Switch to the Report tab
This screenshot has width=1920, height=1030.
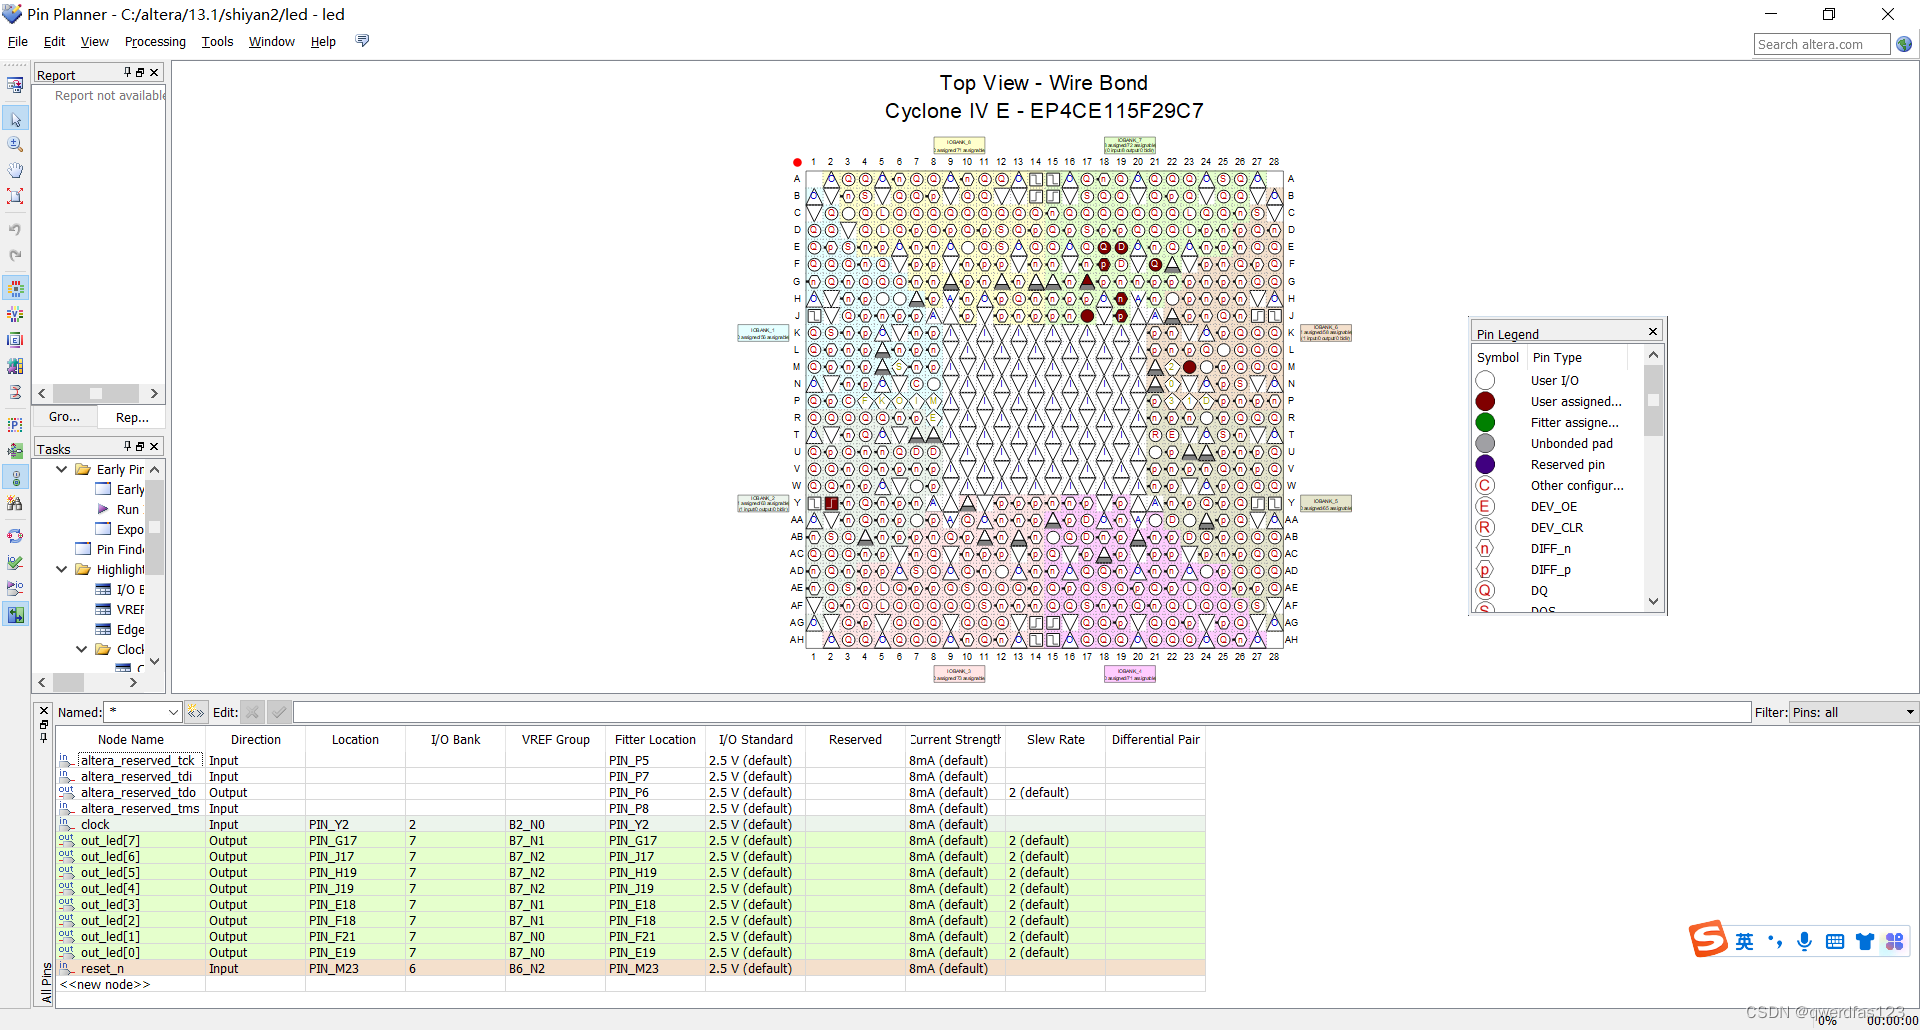(x=131, y=417)
